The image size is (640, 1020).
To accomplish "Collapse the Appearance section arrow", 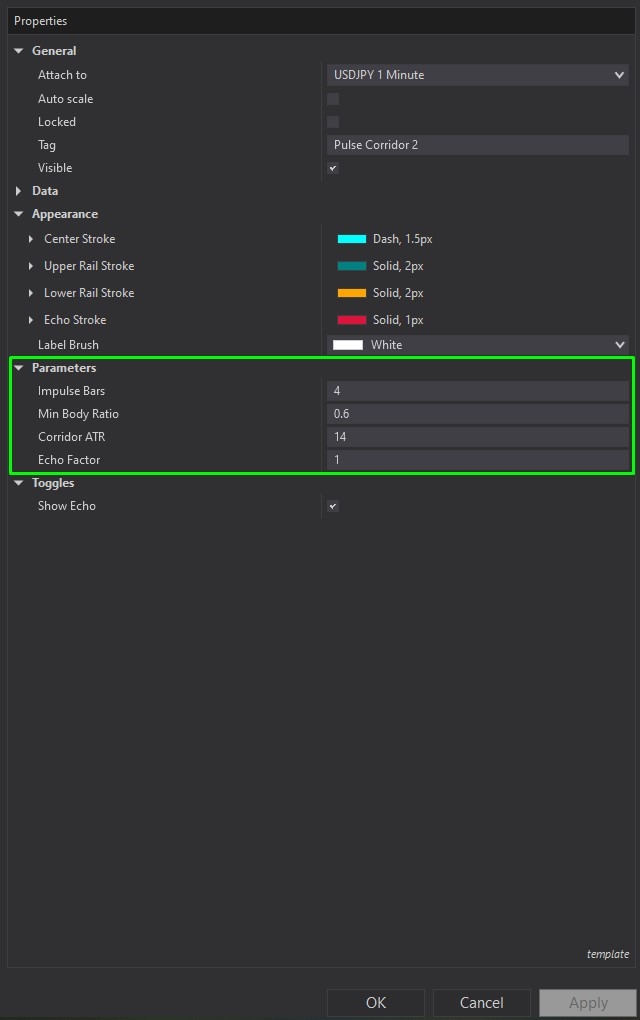I will [18, 214].
